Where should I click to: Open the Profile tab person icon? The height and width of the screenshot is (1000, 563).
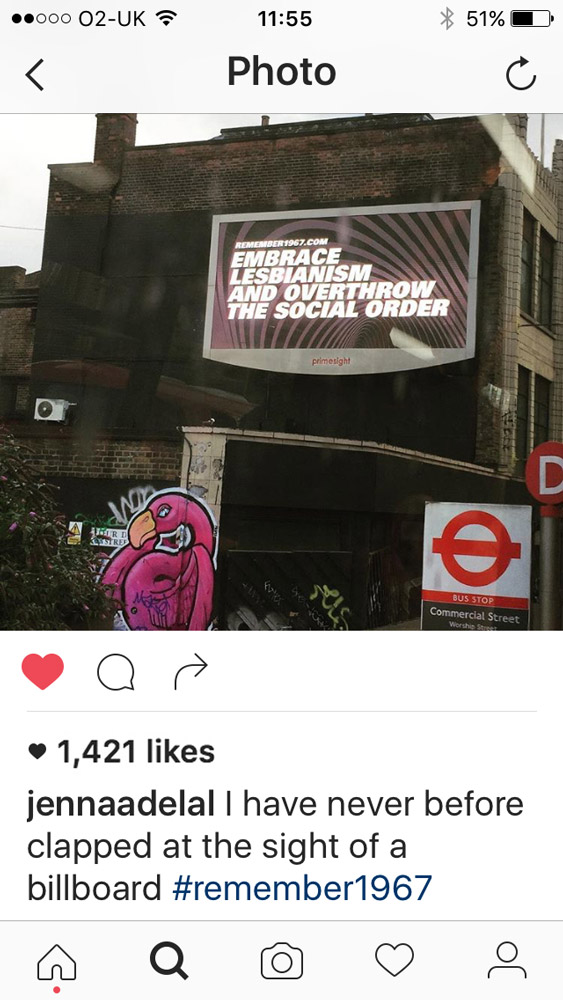pyautogui.click(x=507, y=960)
